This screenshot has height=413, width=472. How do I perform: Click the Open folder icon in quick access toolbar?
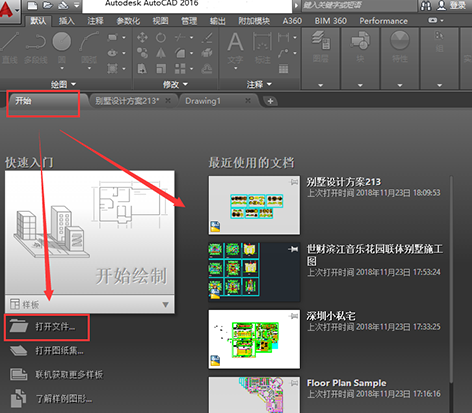pyautogui.click(x=48, y=5)
